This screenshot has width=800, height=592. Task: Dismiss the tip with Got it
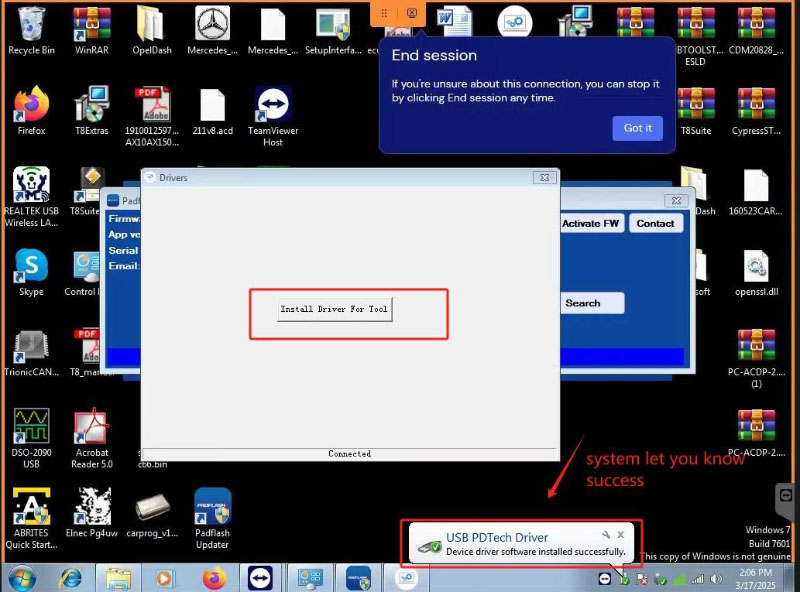637,128
